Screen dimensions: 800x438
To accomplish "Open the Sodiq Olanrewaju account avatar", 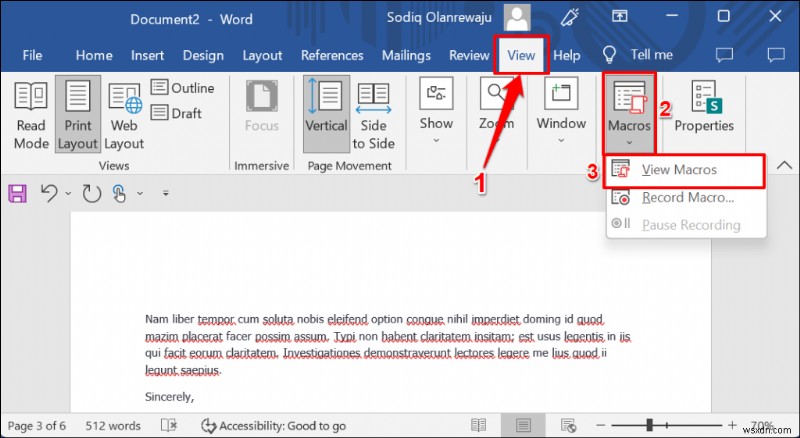I will pyautogui.click(x=517, y=18).
